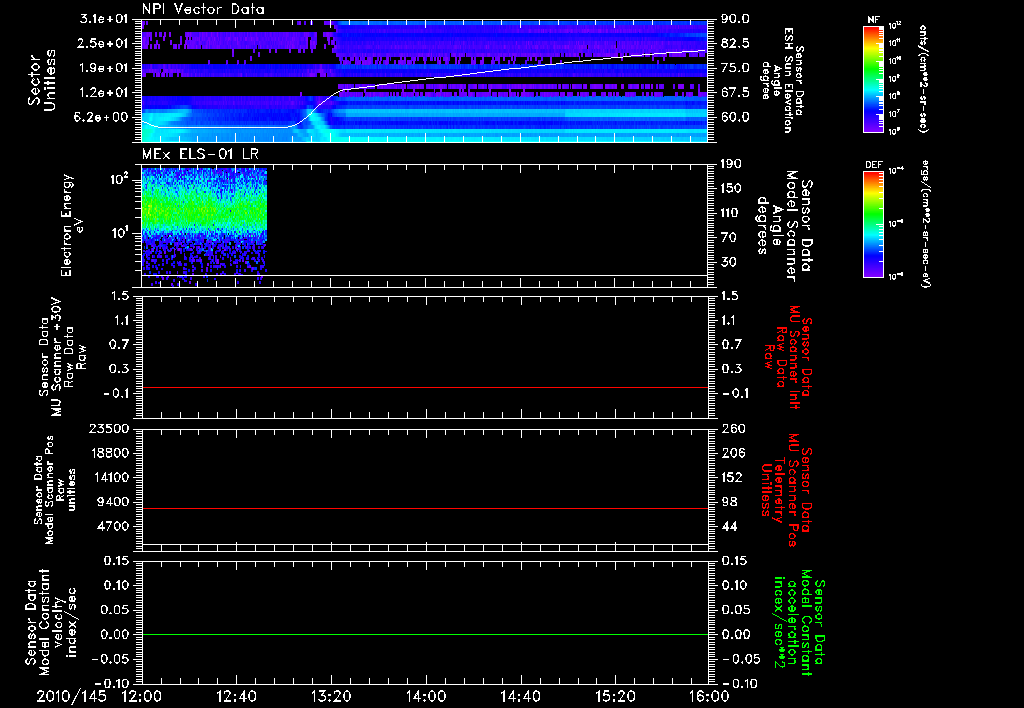The width and height of the screenshot is (1024, 708).
Task: Click the '4700' scanner position tick value
Action: 114,526
